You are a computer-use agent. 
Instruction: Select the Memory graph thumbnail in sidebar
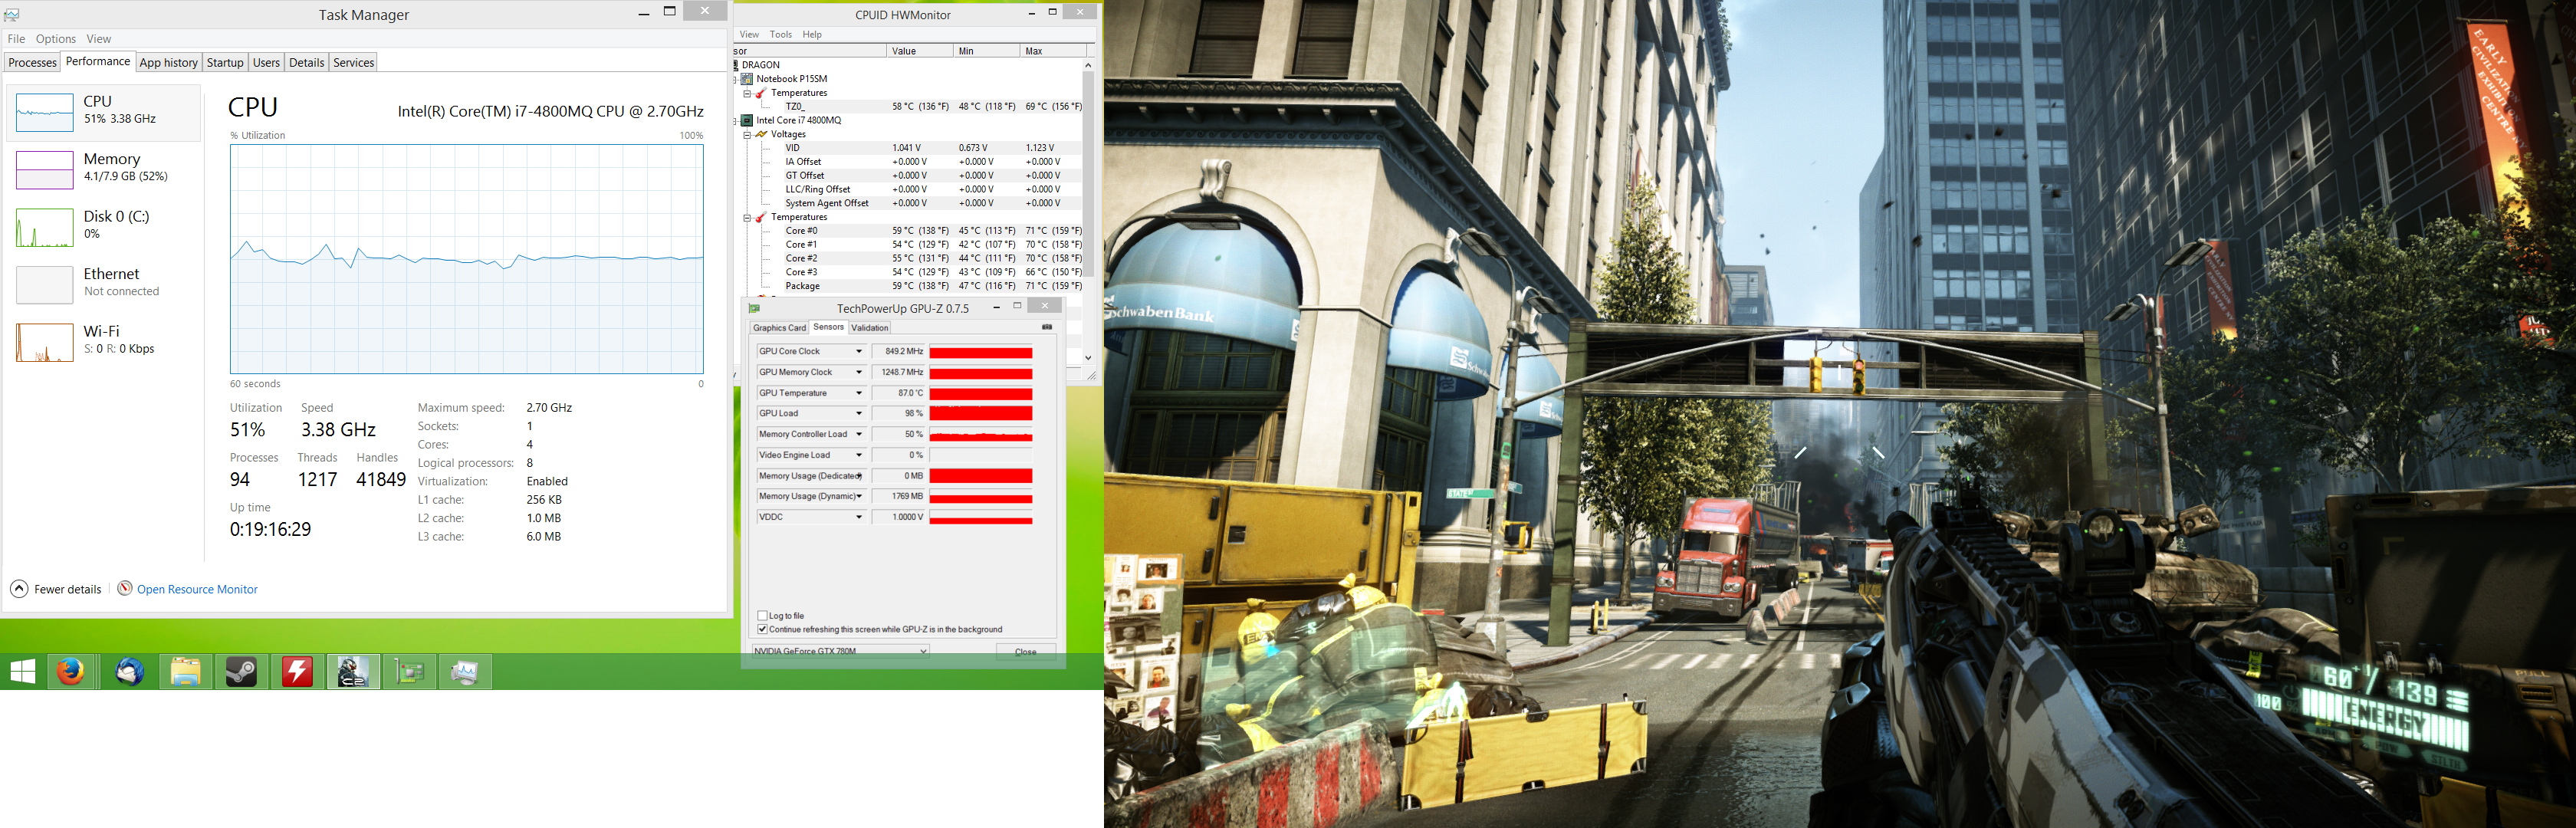45,170
